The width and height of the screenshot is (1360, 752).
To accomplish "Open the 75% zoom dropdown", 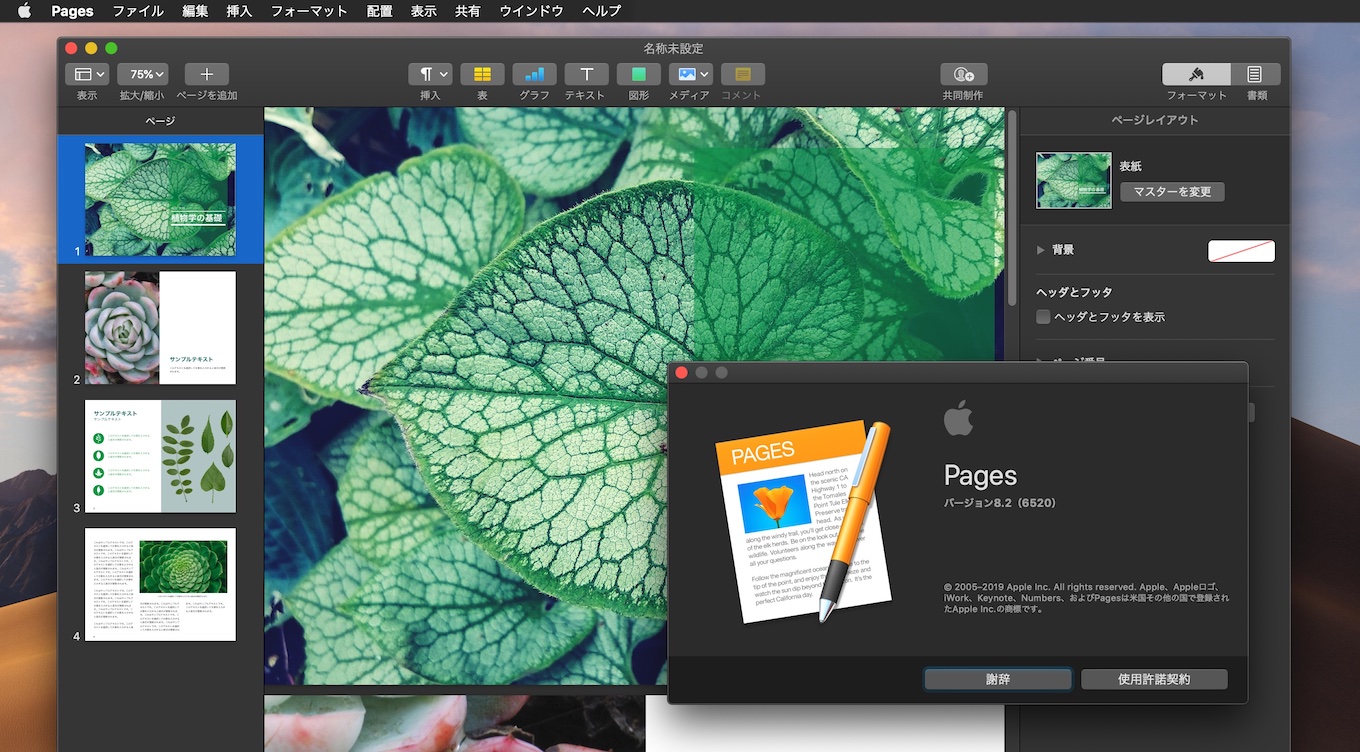I will tap(142, 74).
